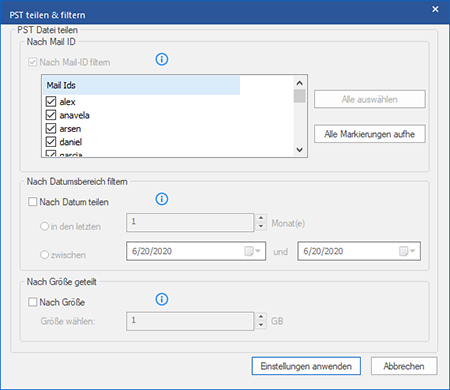Decrease the Monat(e) value with down arrow
The width and height of the screenshot is (450, 390).
261,227
